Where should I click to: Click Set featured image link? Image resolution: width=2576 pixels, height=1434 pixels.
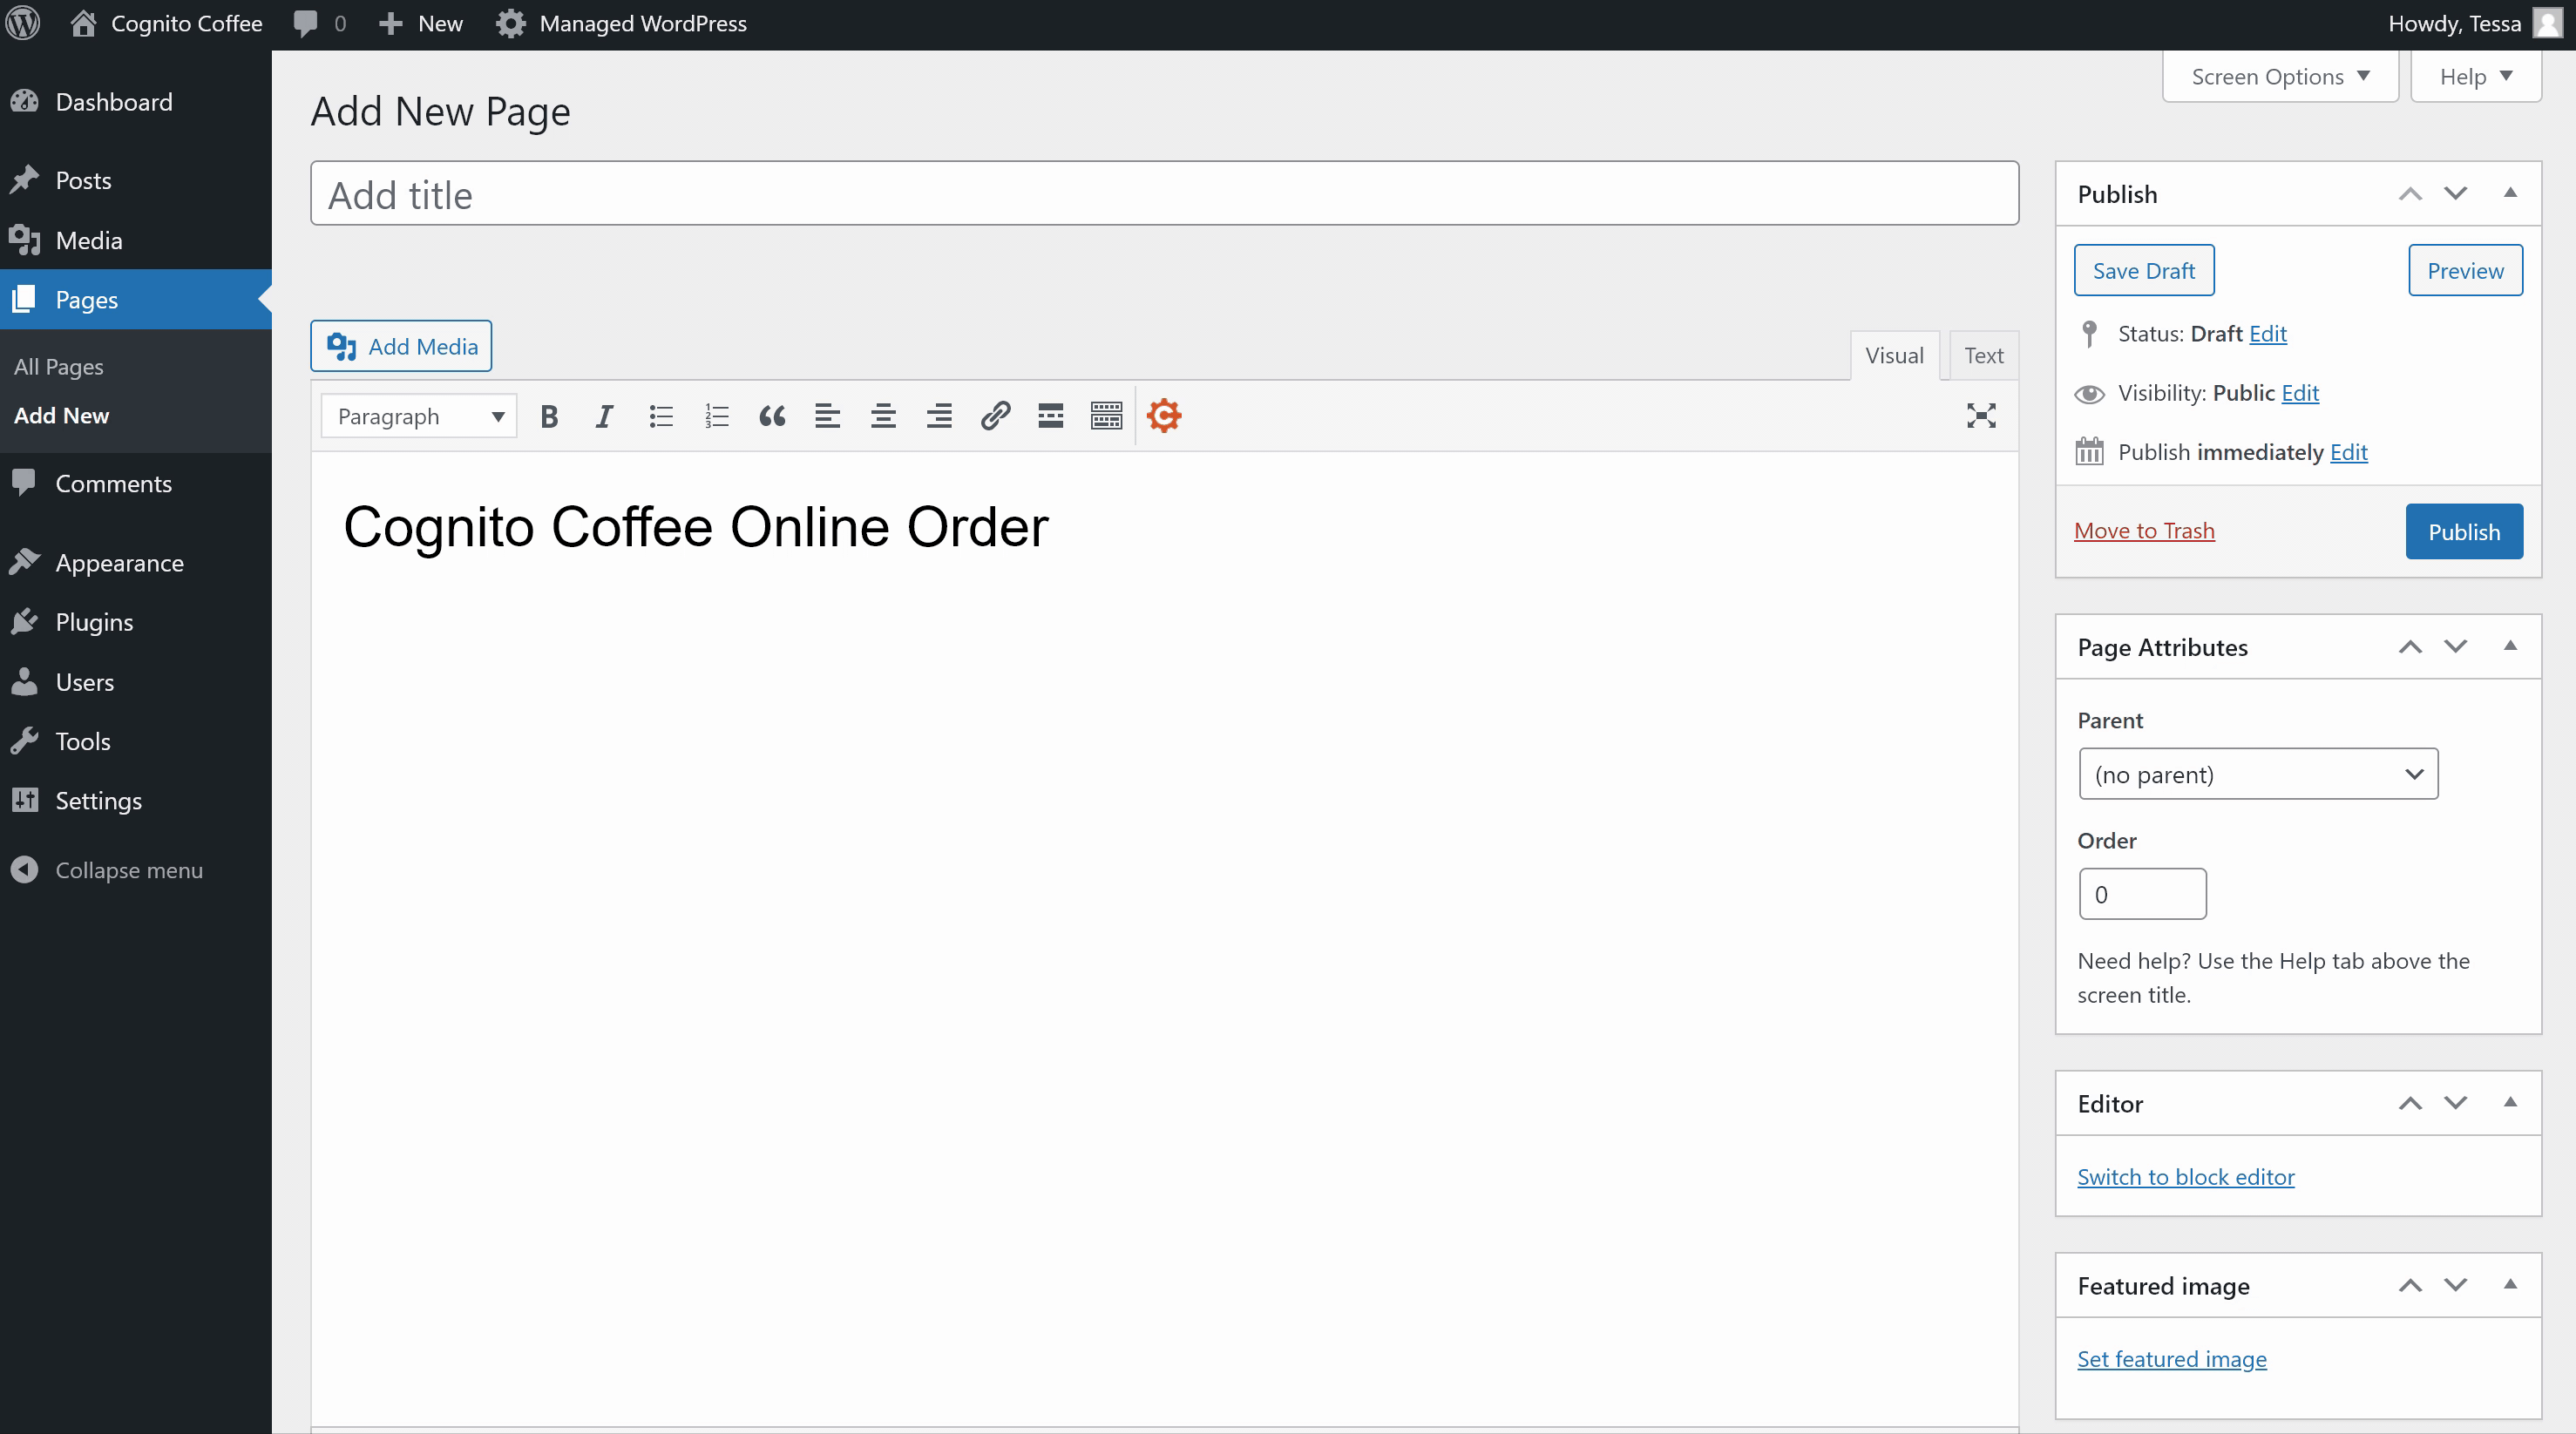(x=2172, y=1359)
